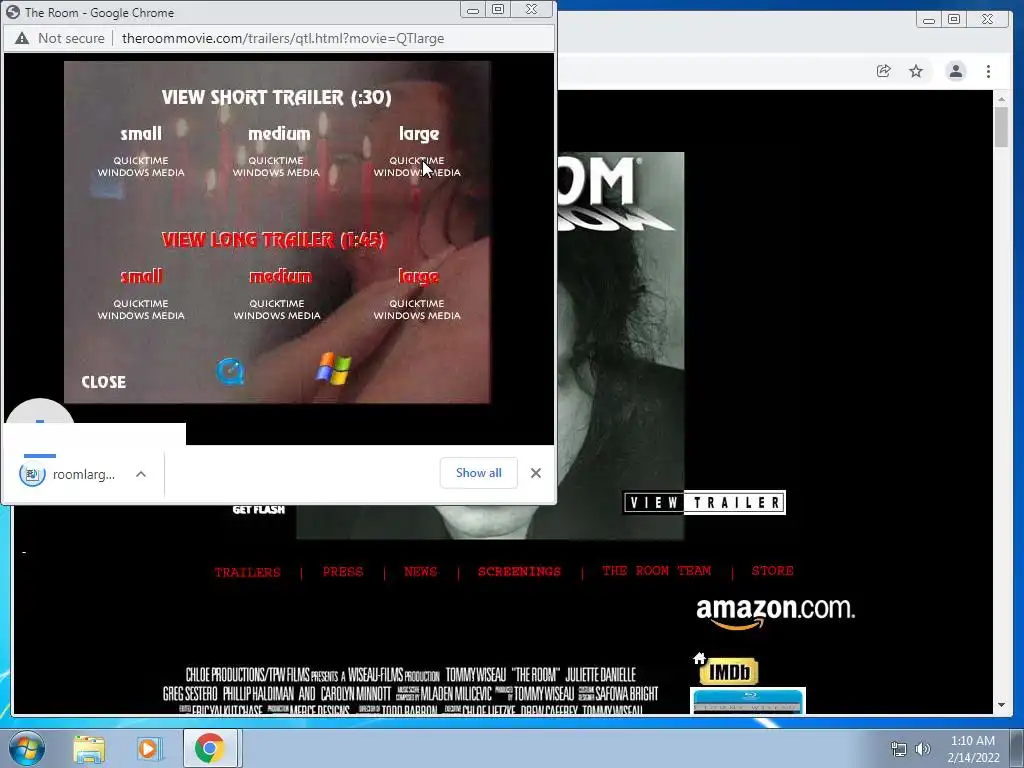Screen dimensions: 1024x768
Task: Select long trailer medium Windows Media
Action: click(x=277, y=315)
